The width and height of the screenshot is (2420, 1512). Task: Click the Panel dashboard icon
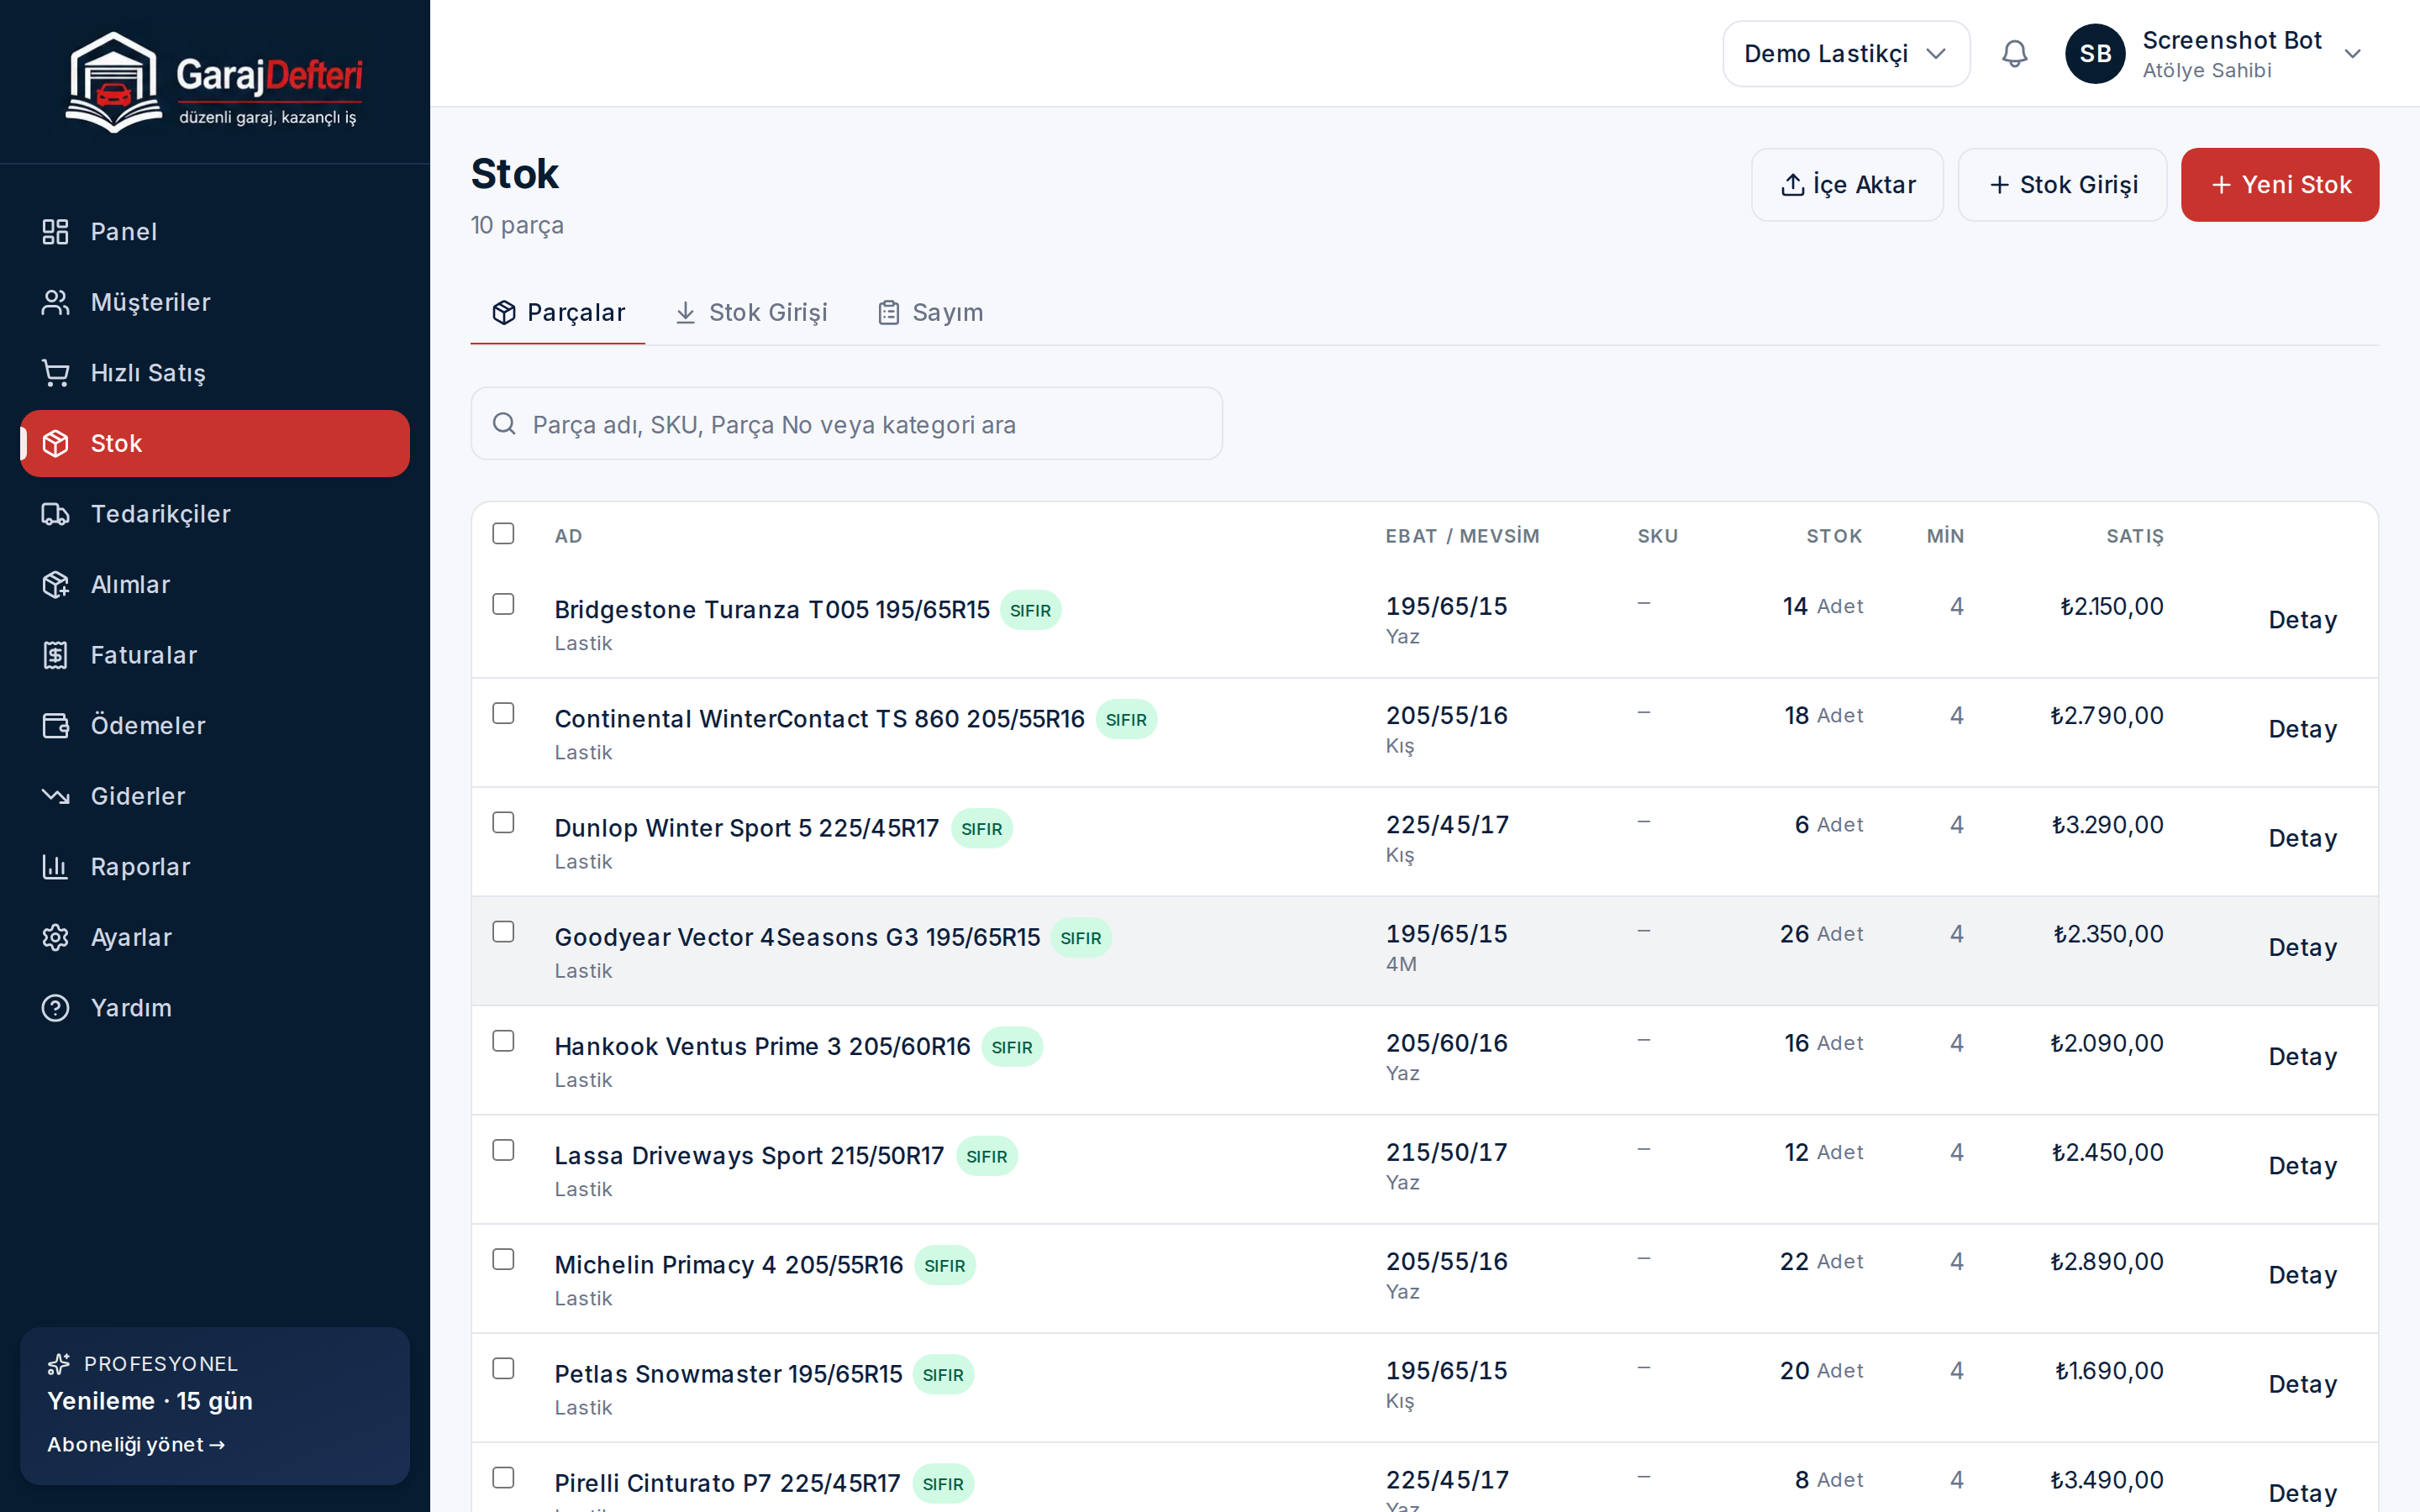coord(55,232)
